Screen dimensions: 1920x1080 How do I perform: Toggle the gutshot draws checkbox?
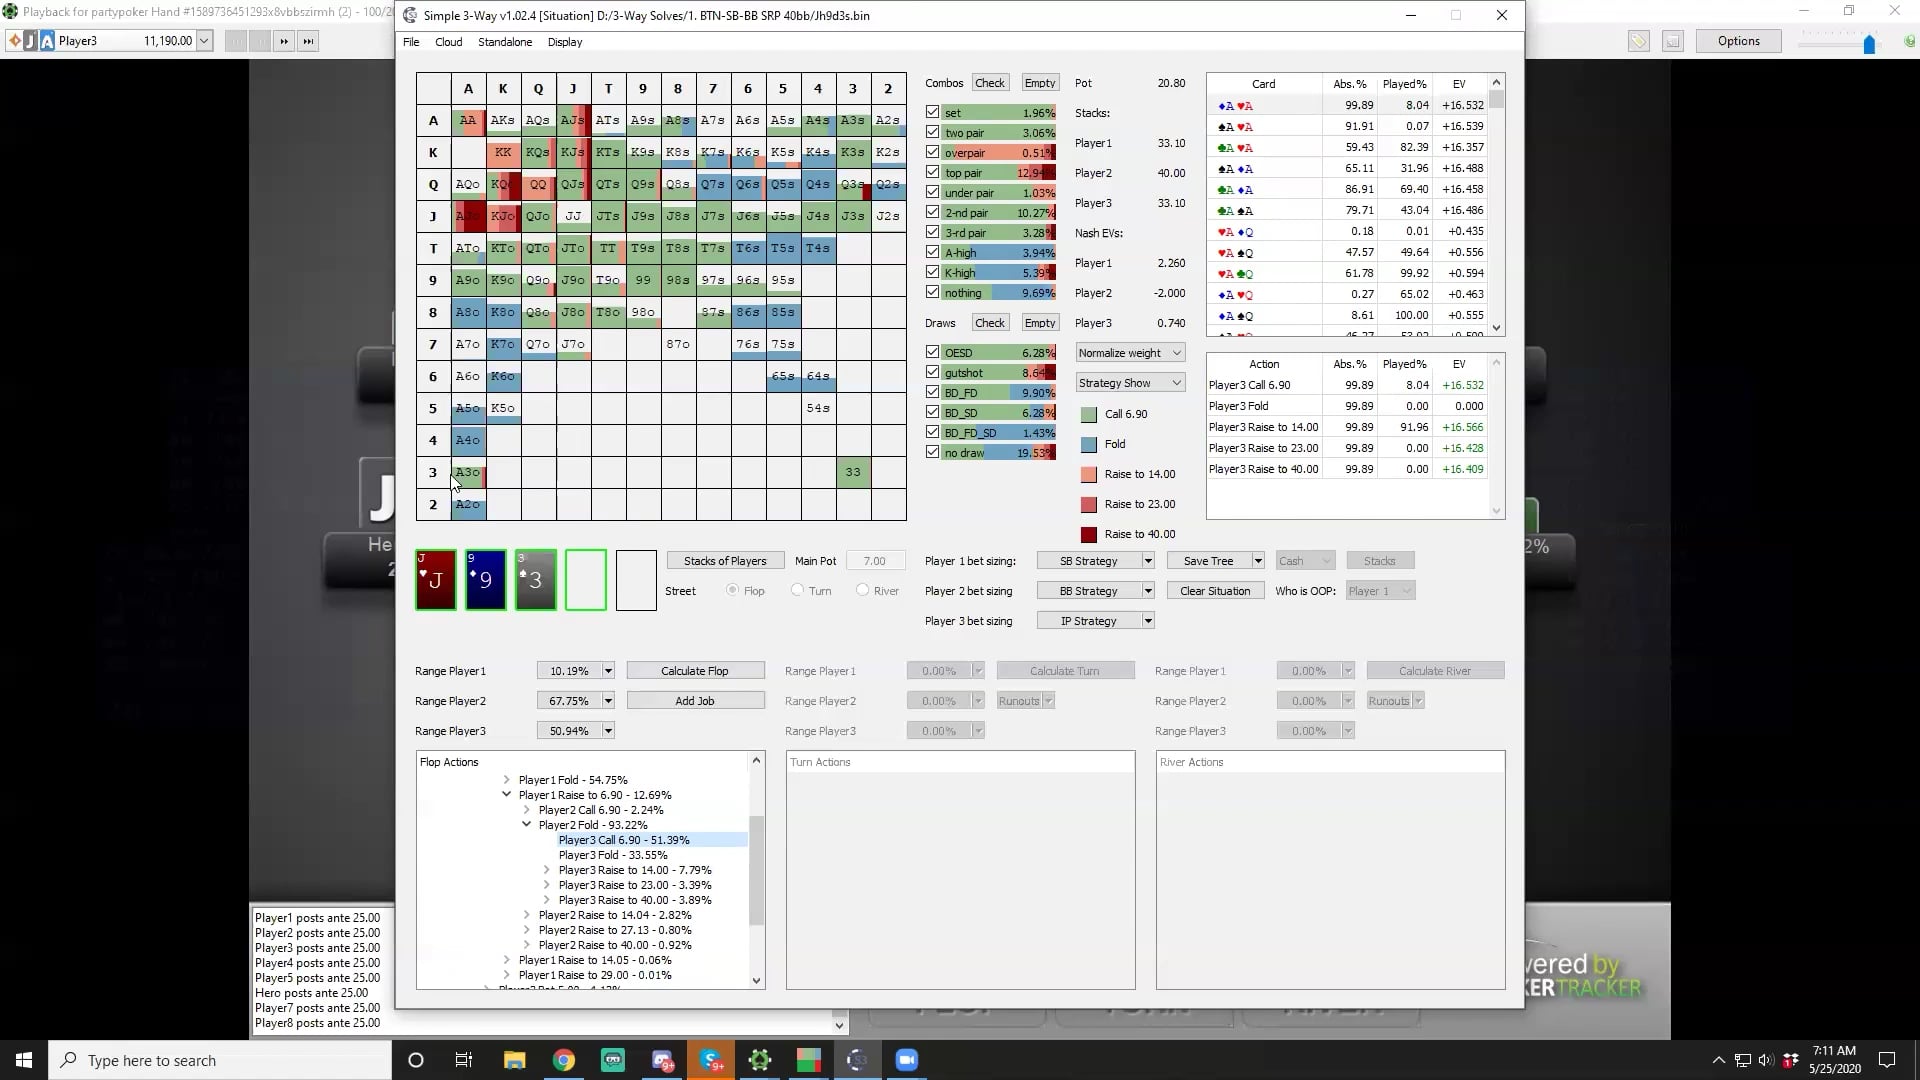click(933, 373)
